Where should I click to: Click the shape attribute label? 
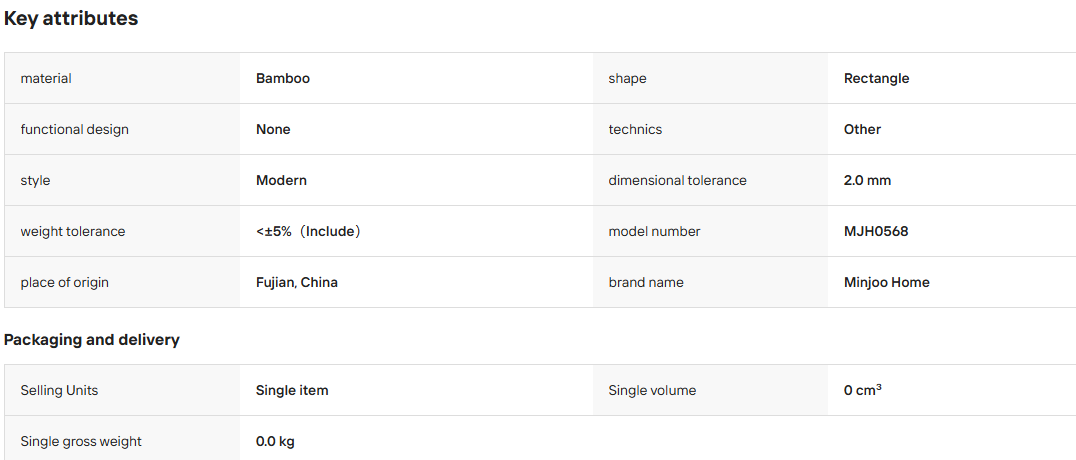tap(627, 78)
